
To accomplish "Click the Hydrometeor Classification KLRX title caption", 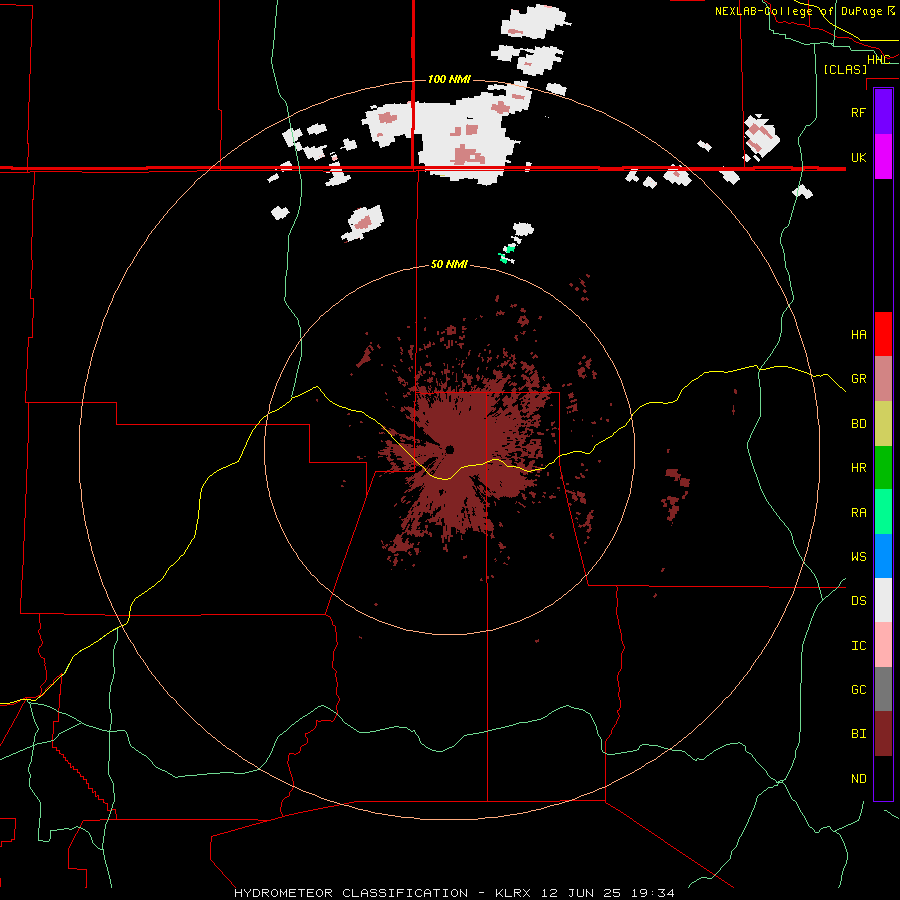I will pos(454,893).
